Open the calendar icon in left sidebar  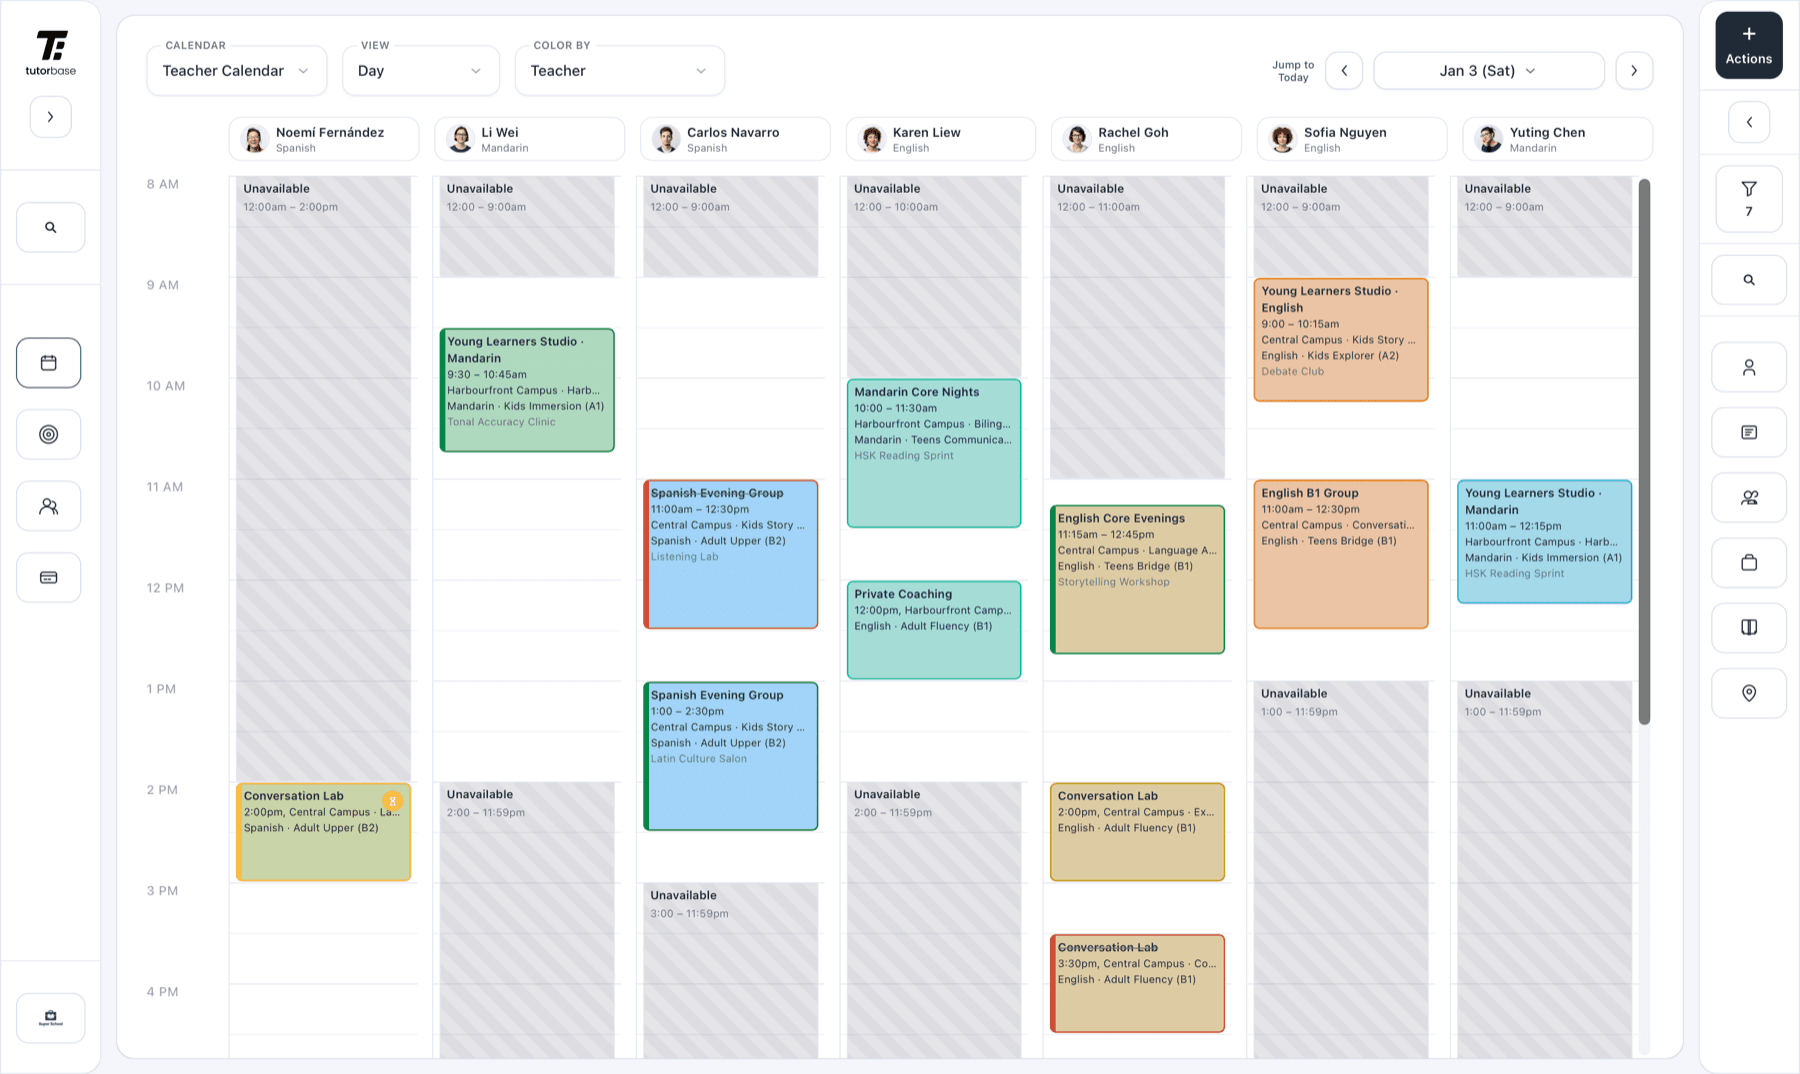pos(48,363)
